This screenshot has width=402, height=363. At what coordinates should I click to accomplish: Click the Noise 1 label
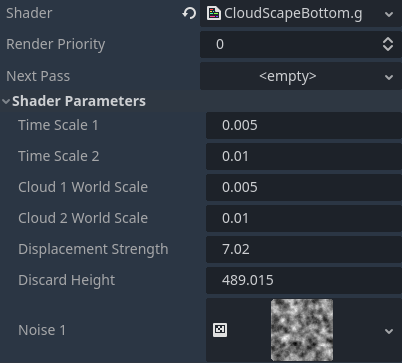click(x=42, y=330)
